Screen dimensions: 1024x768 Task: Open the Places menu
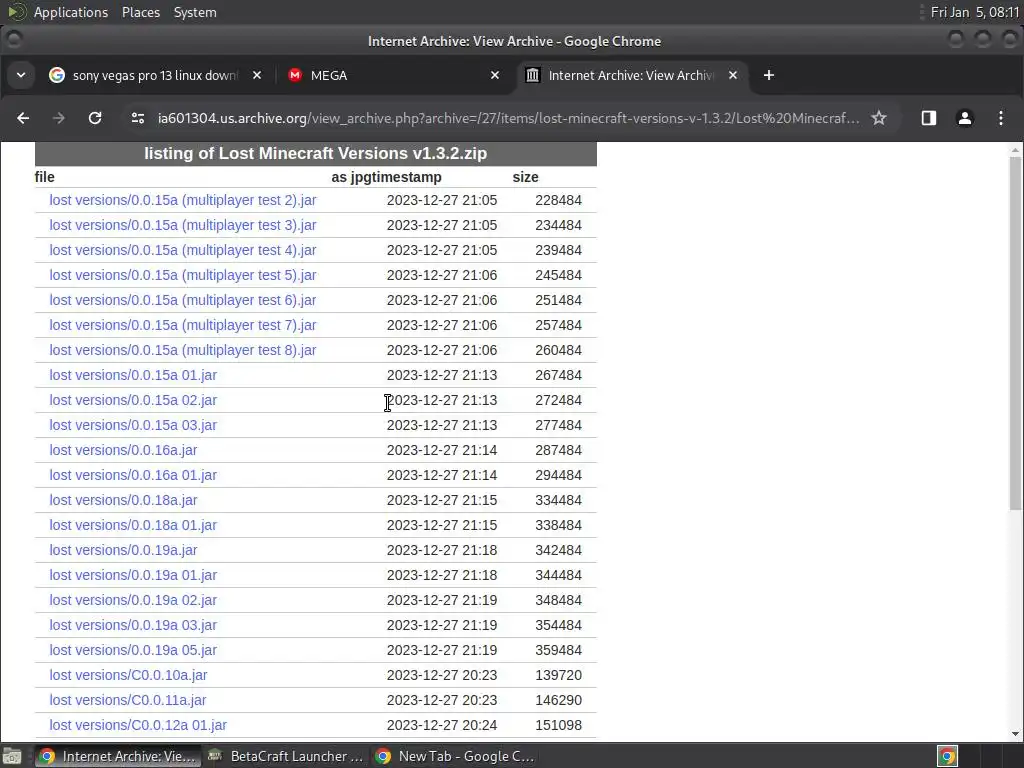(140, 12)
